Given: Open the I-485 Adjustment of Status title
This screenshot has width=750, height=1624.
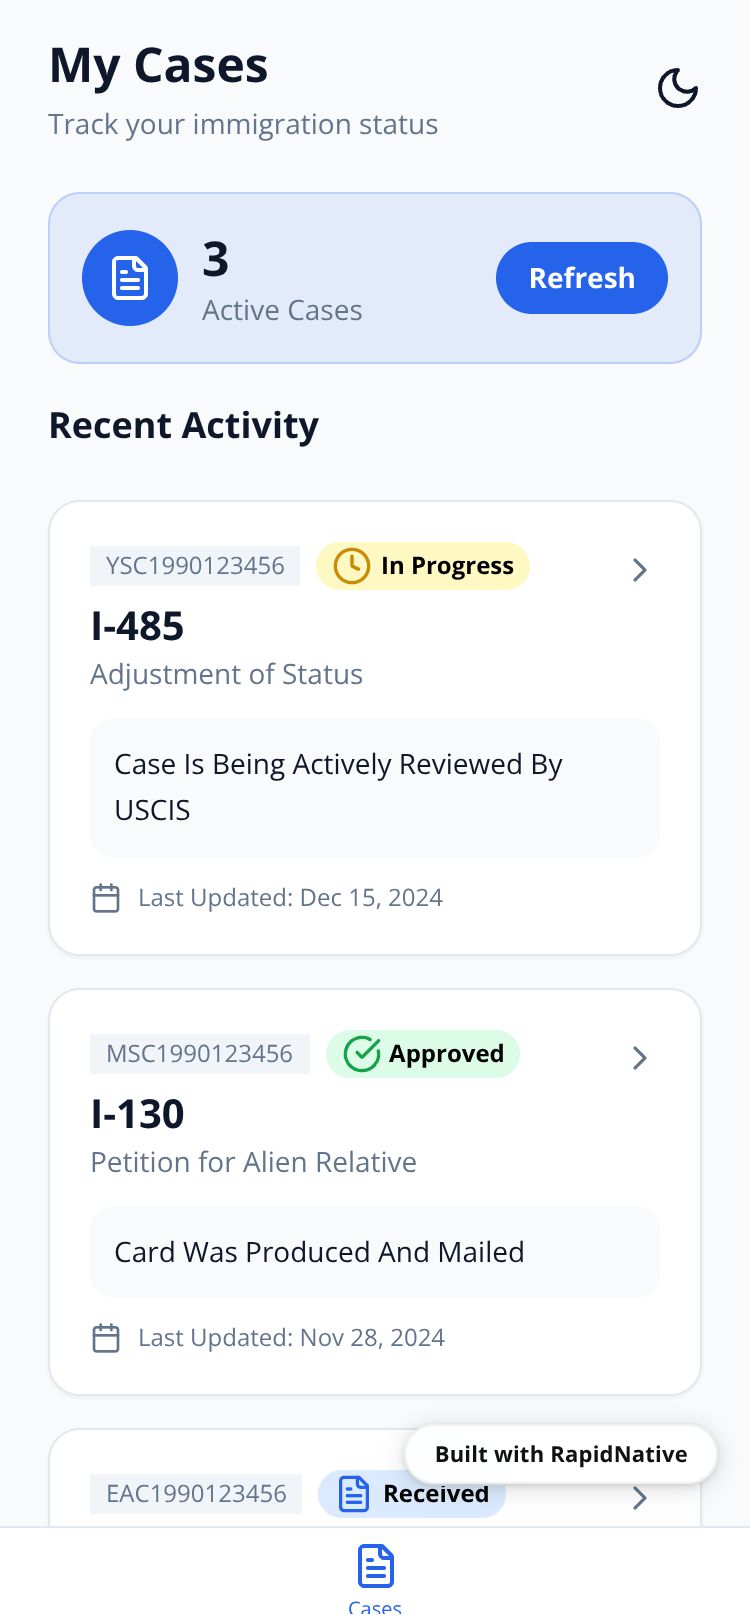Looking at the screenshot, I should [138, 627].
